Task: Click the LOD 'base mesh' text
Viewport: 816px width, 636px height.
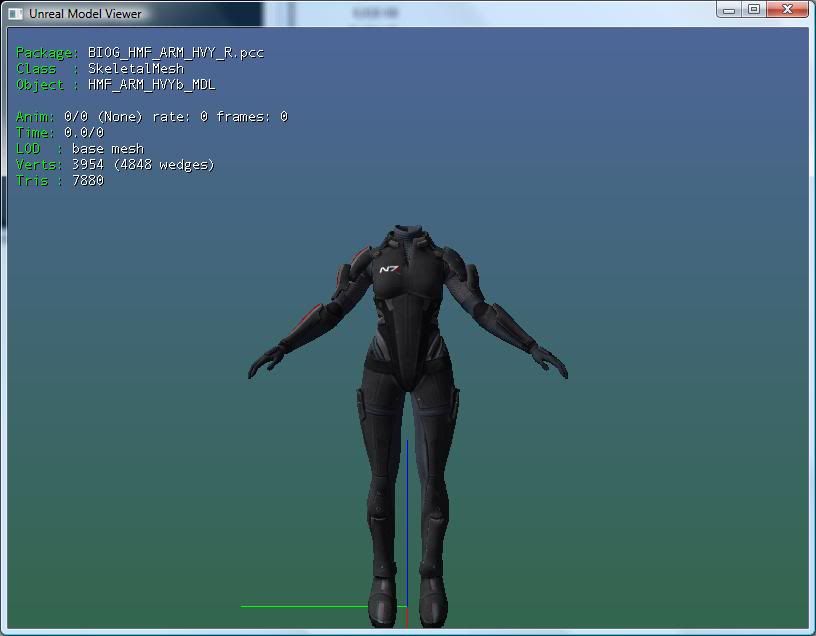Action: click(108, 149)
